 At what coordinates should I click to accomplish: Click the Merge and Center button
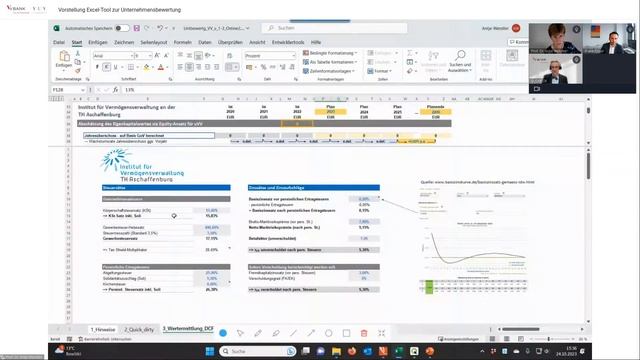click(x=232, y=67)
